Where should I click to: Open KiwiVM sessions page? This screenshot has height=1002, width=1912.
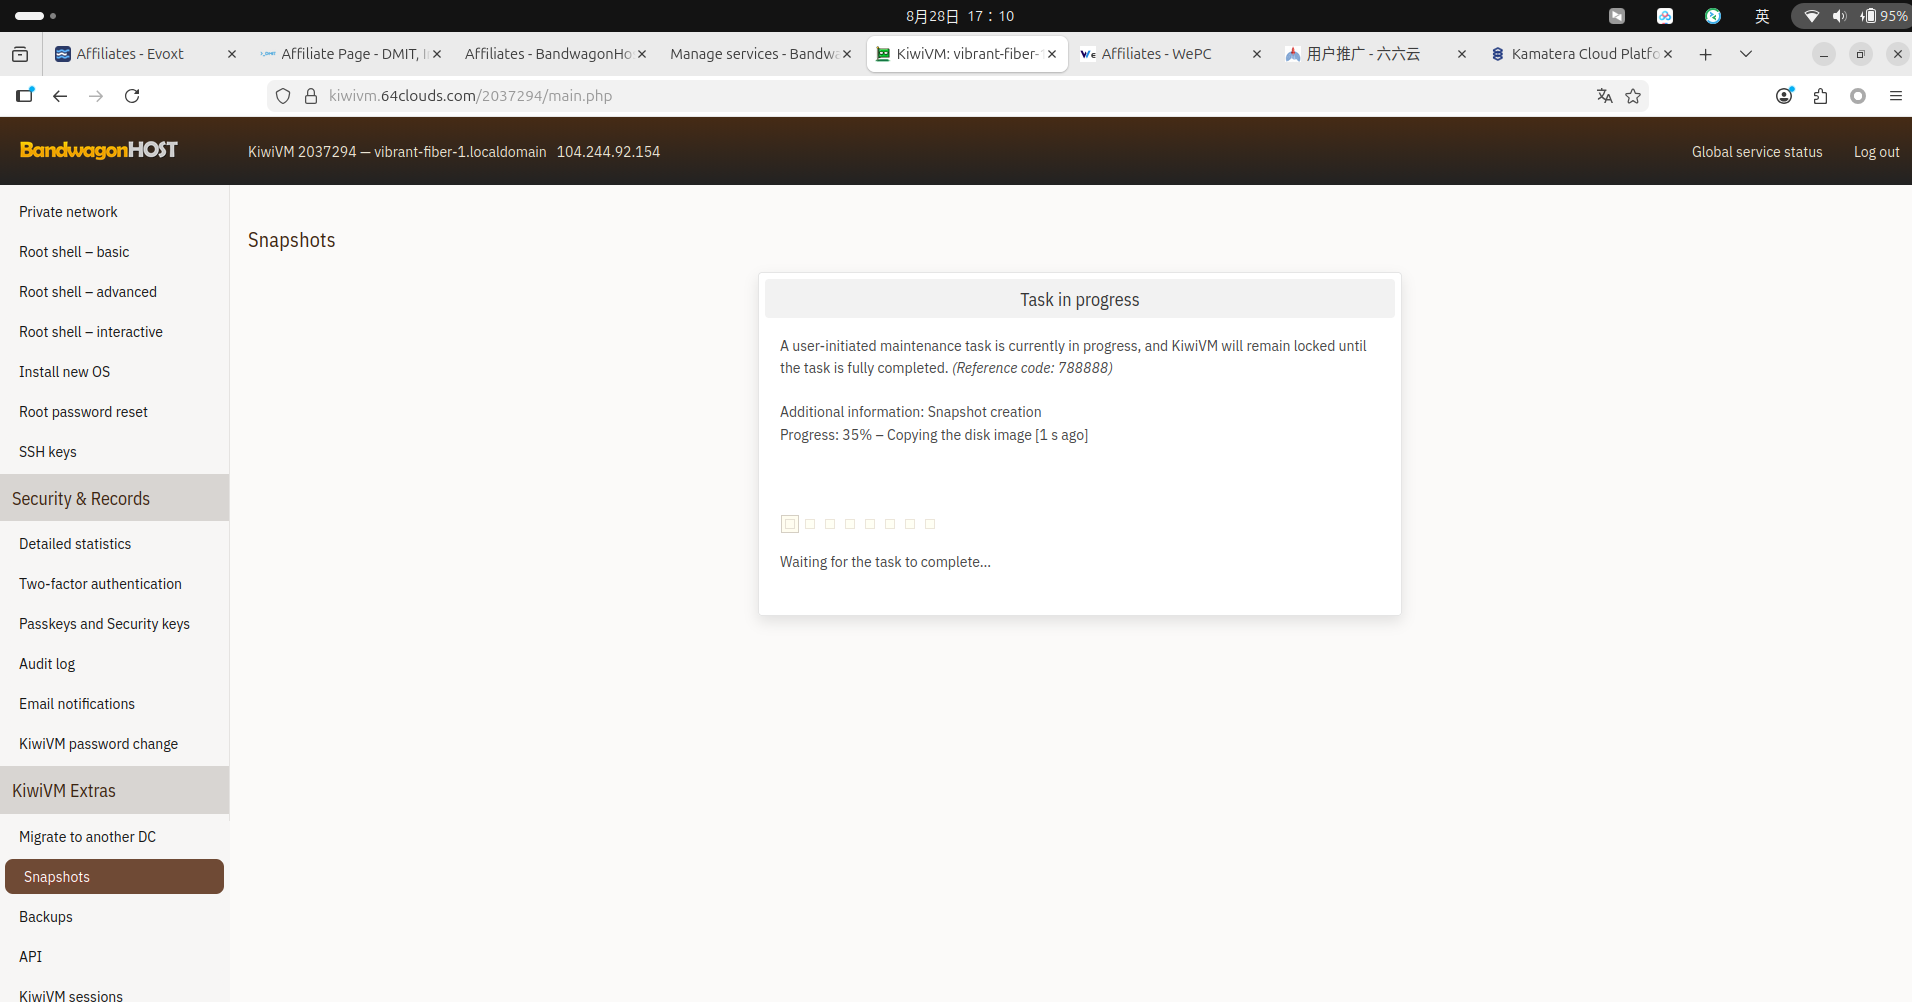(x=71, y=996)
